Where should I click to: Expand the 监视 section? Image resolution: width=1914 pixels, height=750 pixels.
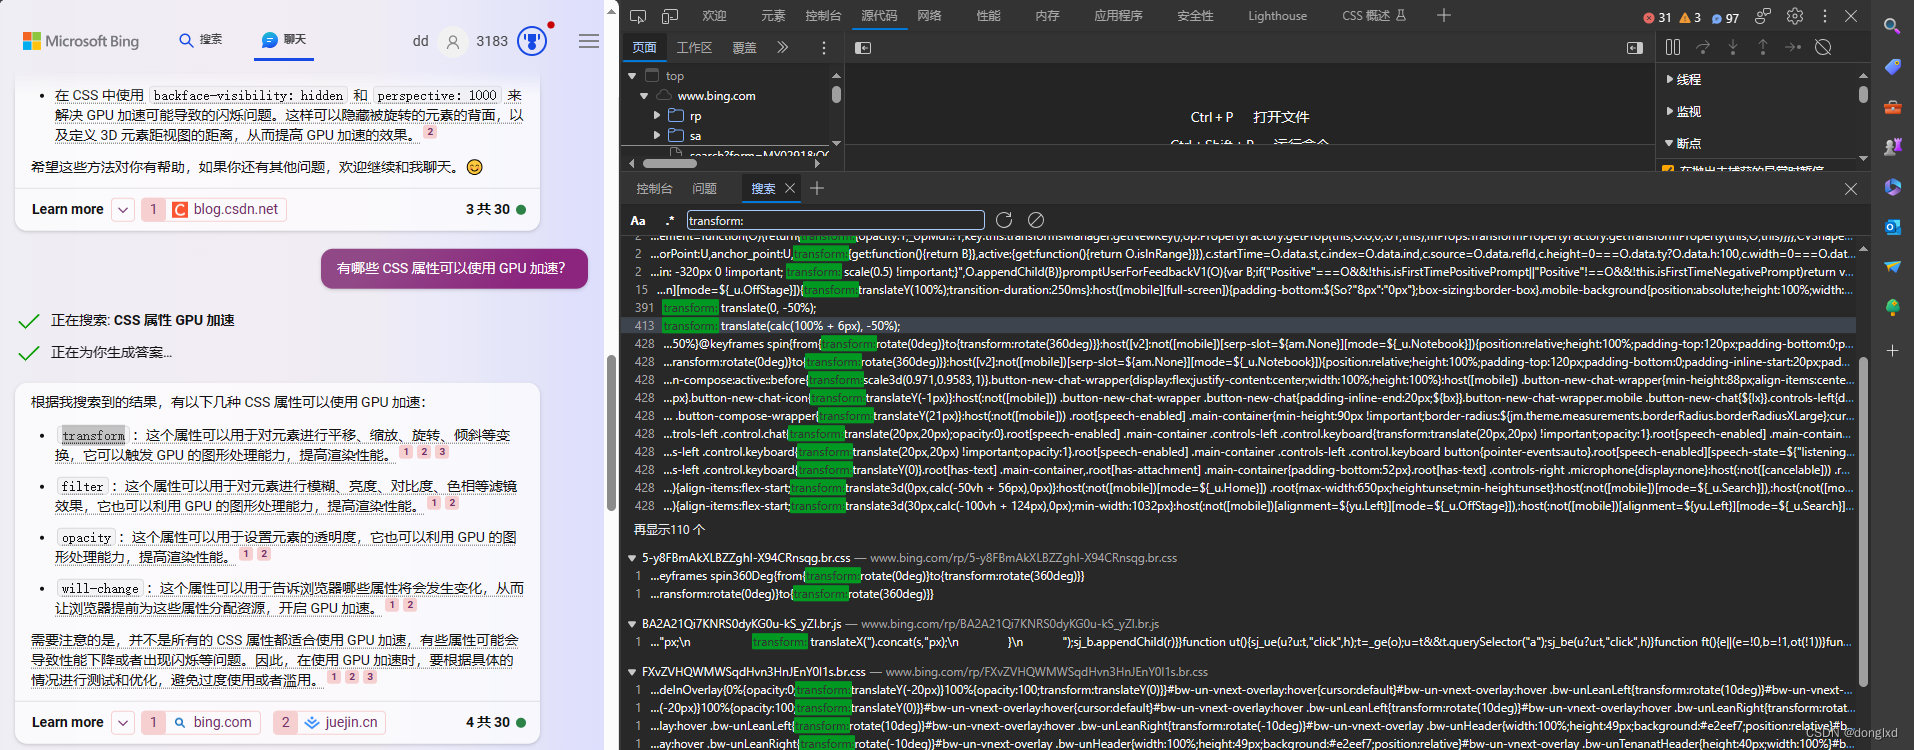click(x=1670, y=111)
